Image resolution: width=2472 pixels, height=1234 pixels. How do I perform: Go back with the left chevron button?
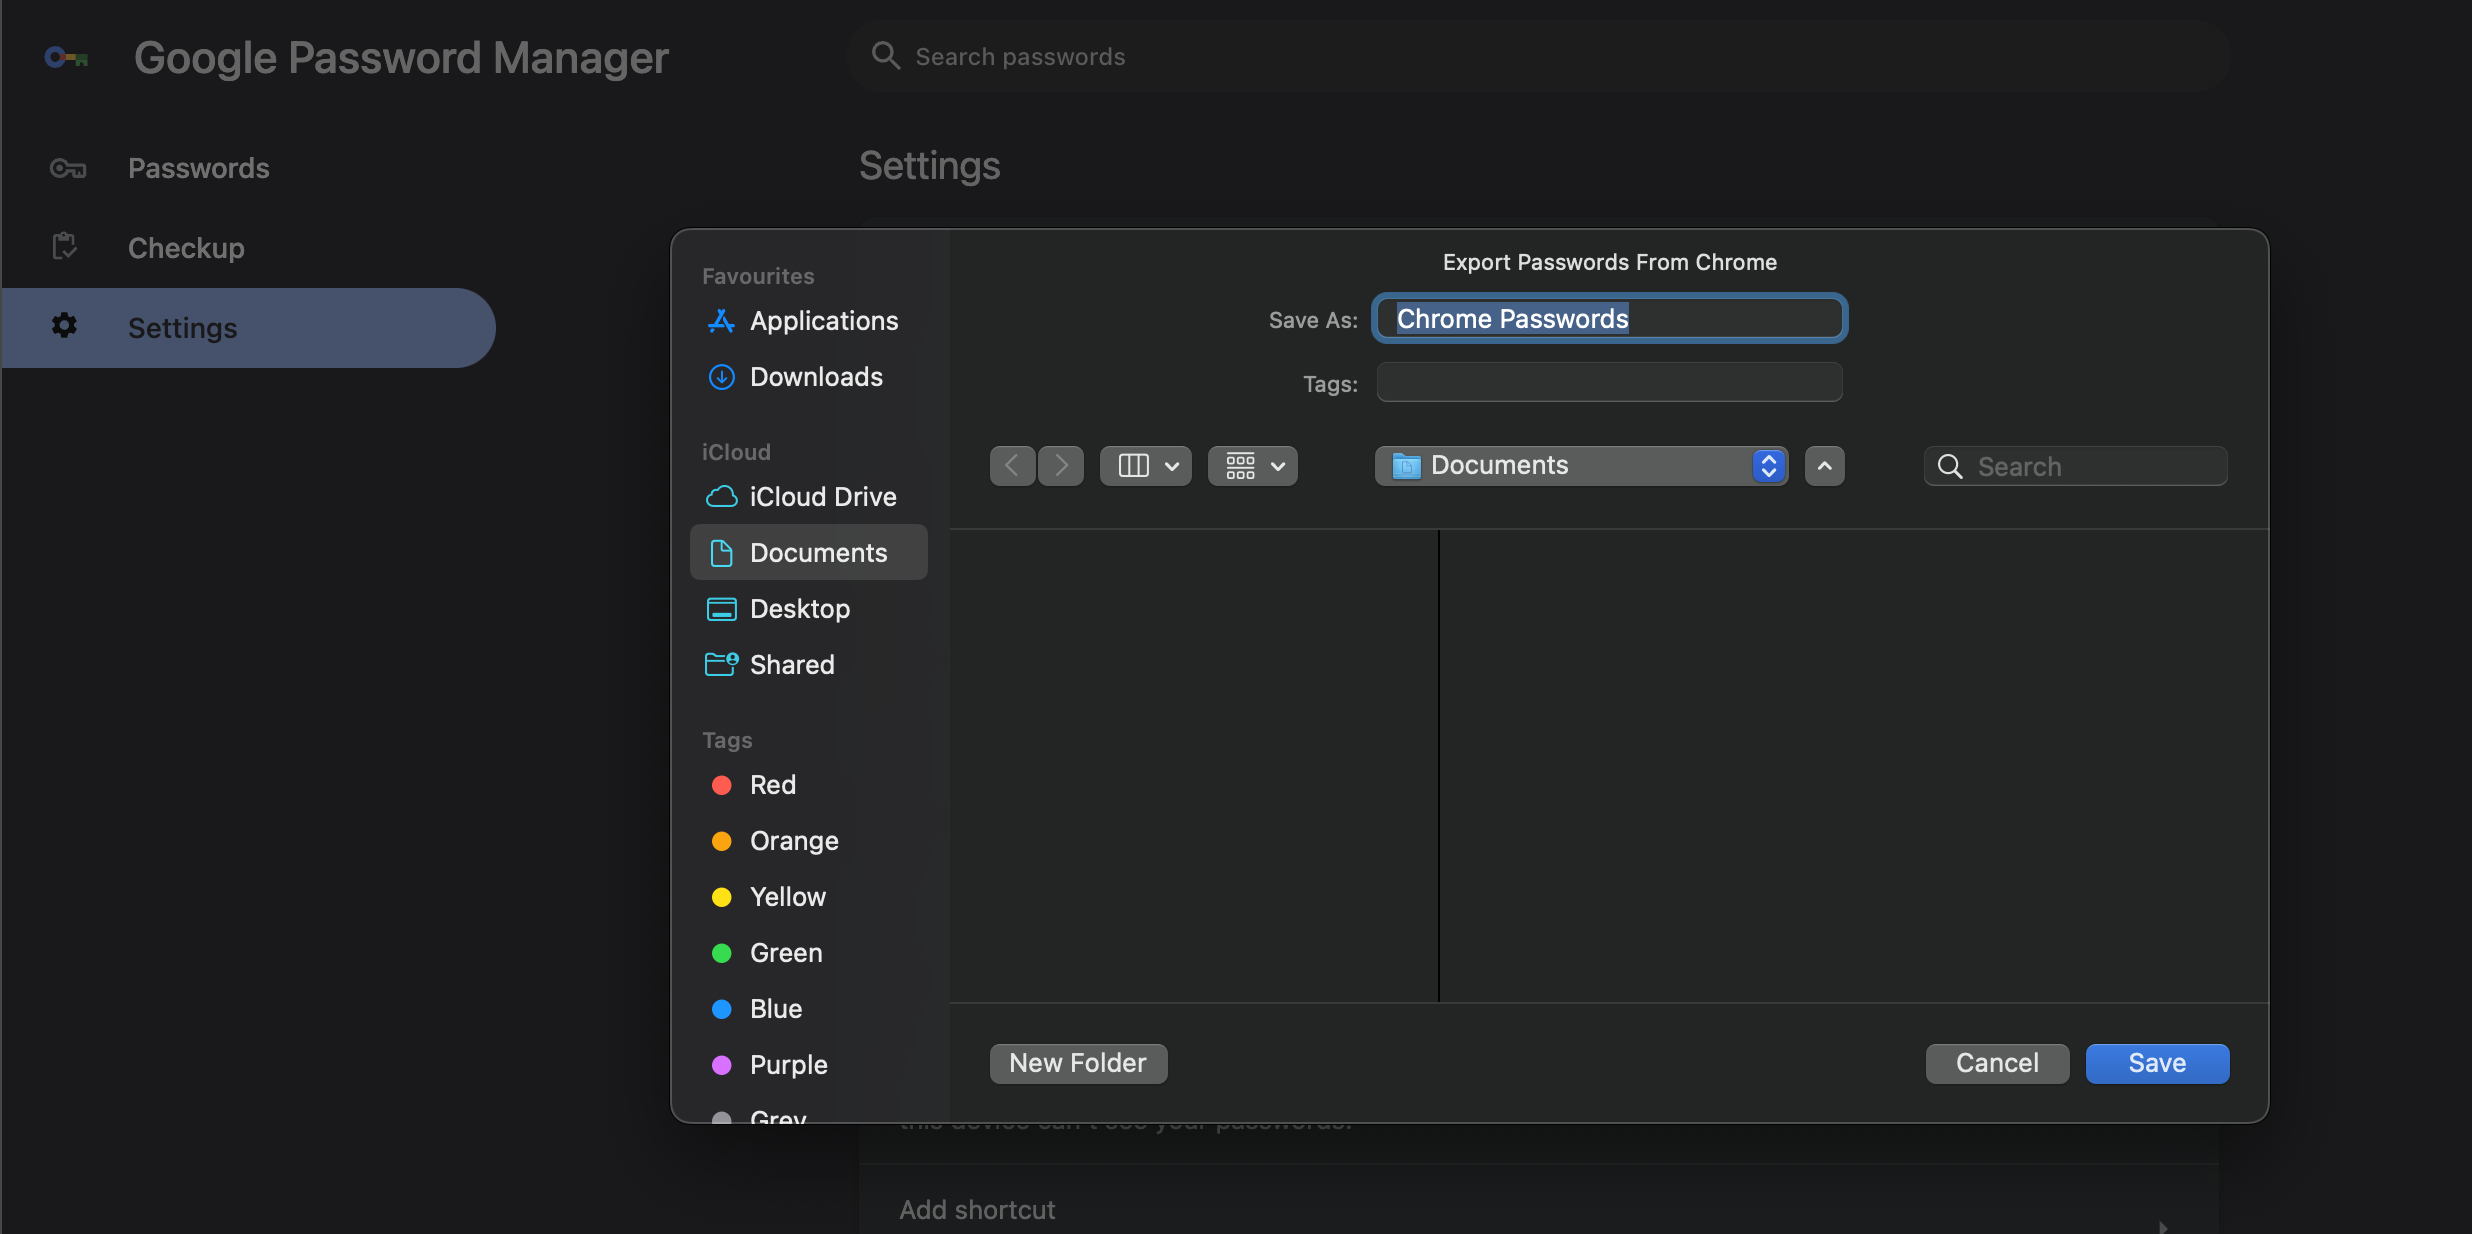[1012, 466]
